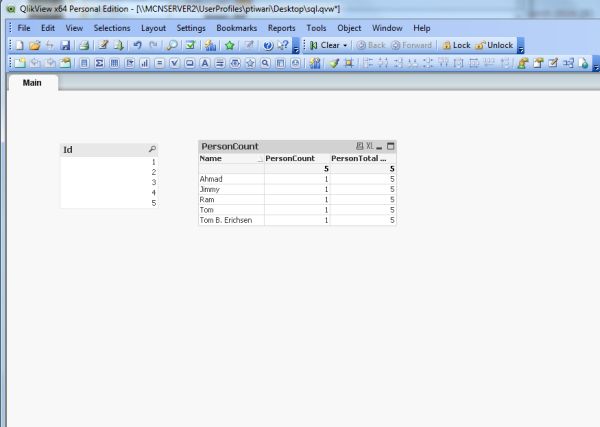This screenshot has height=427, width=600.
Task: Activate What's This context help cursor
Action: tap(283, 45)
